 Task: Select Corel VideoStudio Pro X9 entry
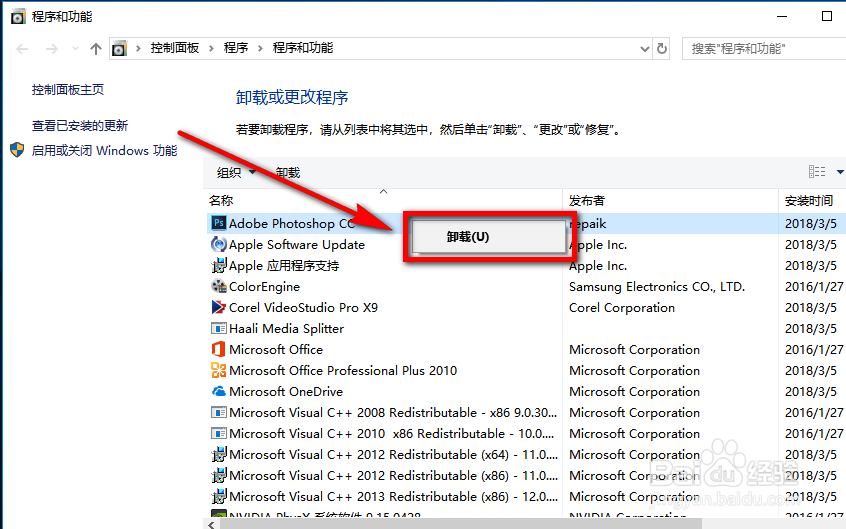(x=303, y=308)
